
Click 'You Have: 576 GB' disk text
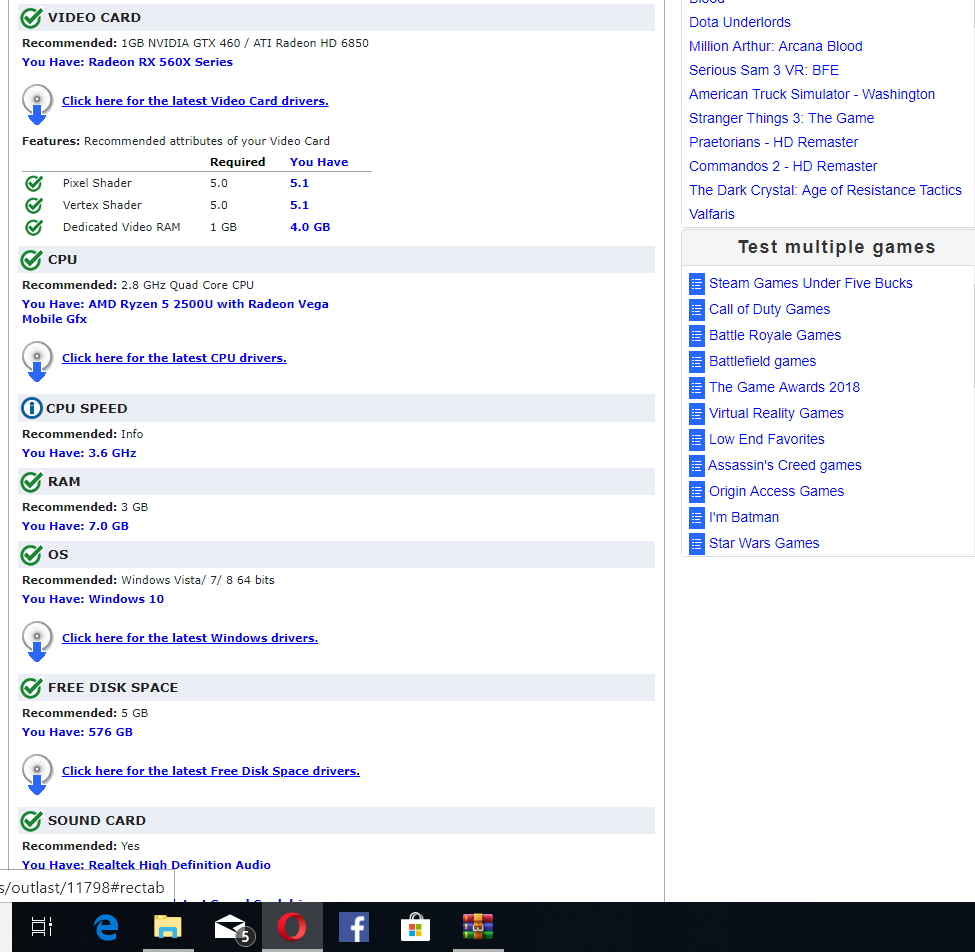tap(78, 732)
